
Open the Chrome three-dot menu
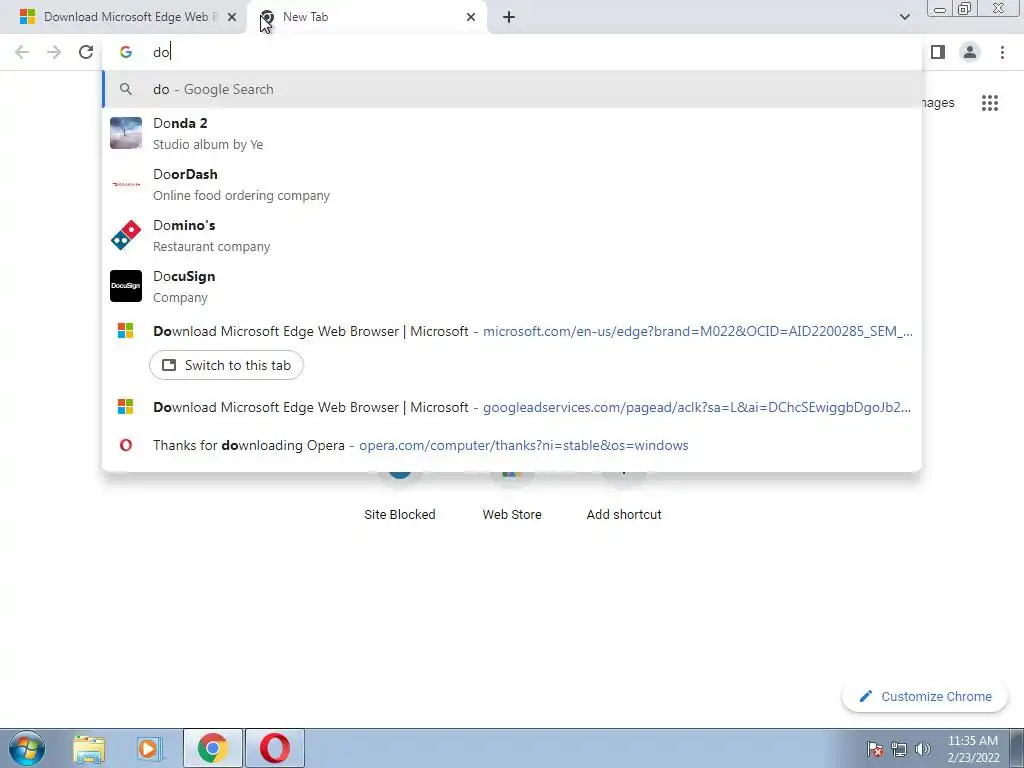[x=1002, y=52]
